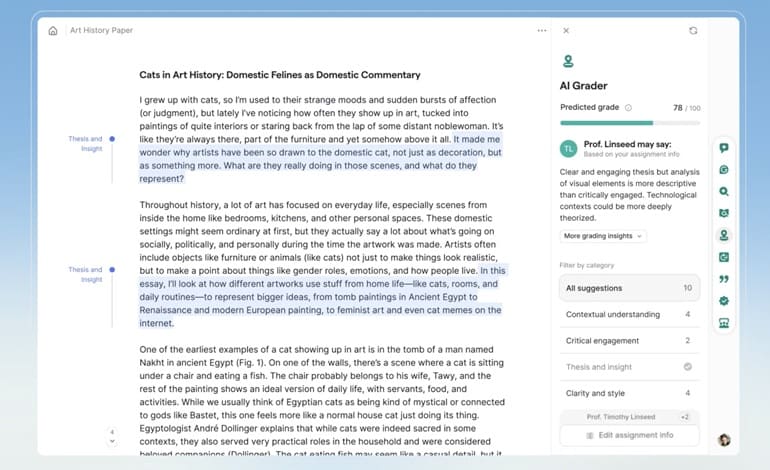This screenshot has height=470, width=770.
Task: Expand the suggestion counter chevron at bottom left
Action: point(112,438)
